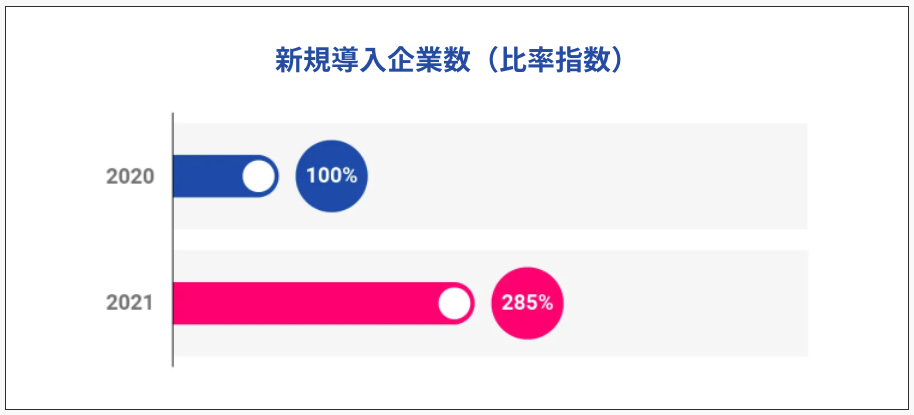Screen dimensions: 914x415
Task: Click gap between pink bar and 285% badge
Action: click(x=482, y=303)
